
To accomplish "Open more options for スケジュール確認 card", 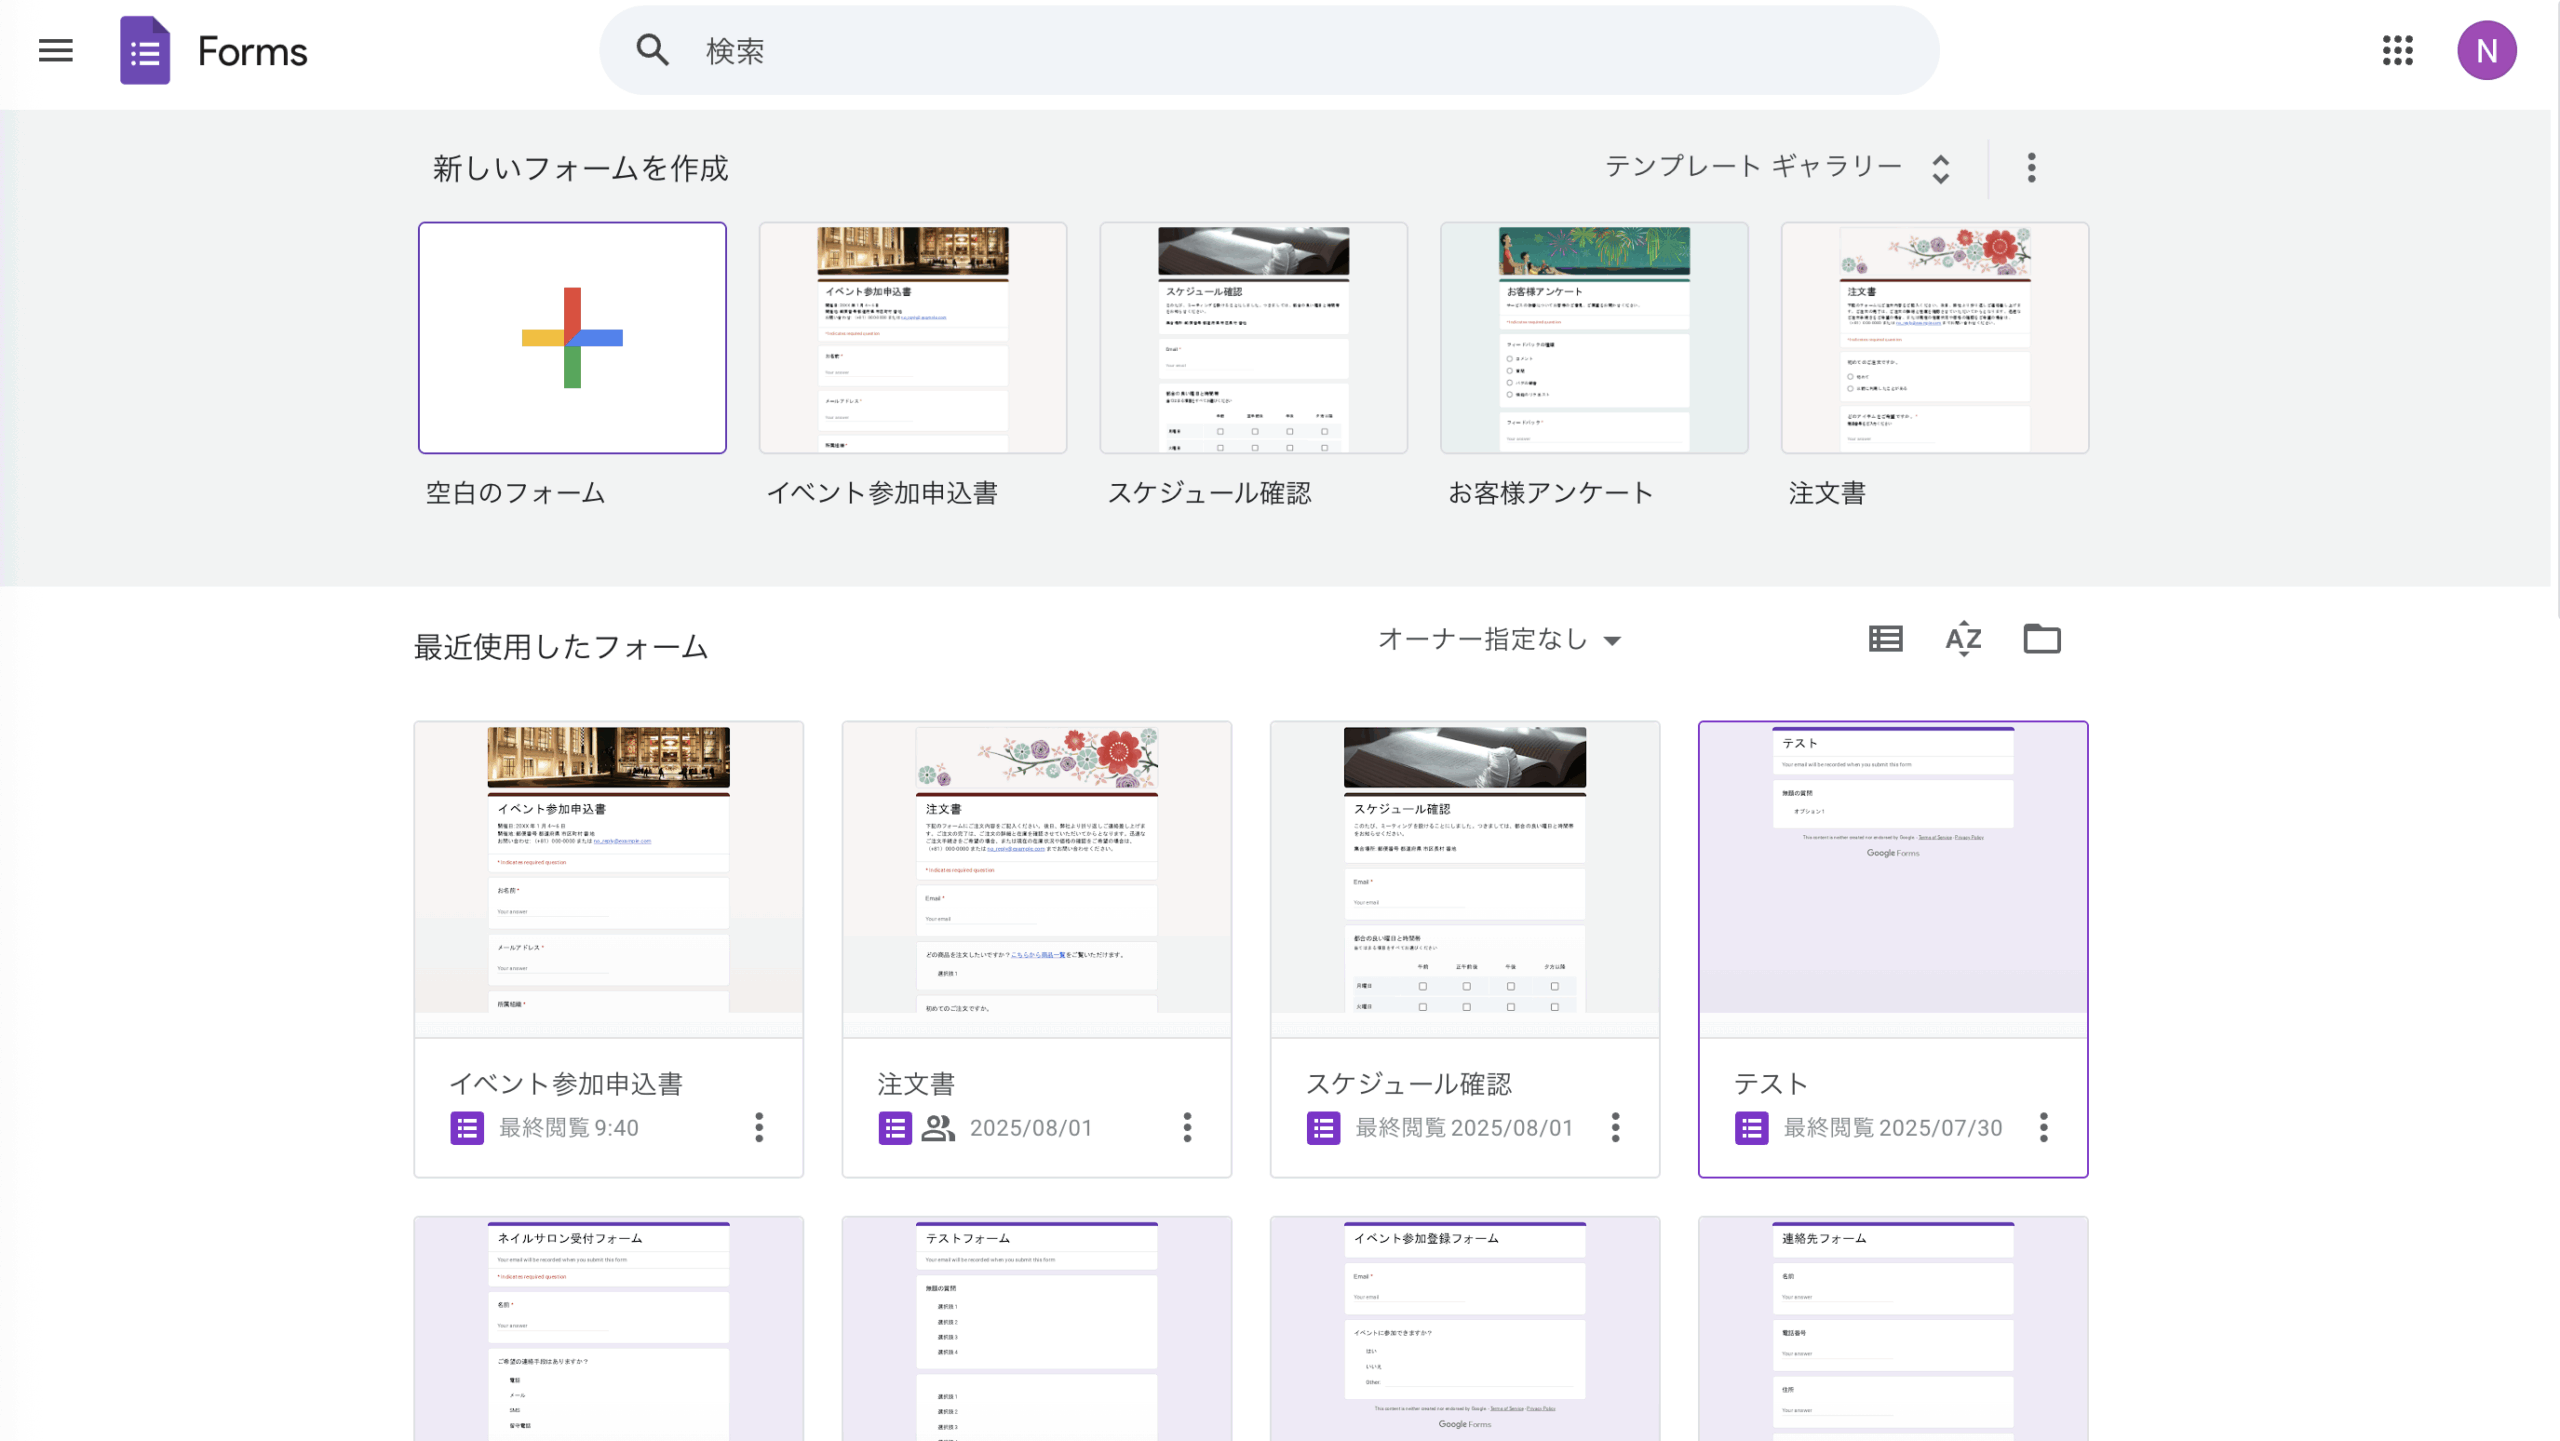I will tap(1615, 1128).
